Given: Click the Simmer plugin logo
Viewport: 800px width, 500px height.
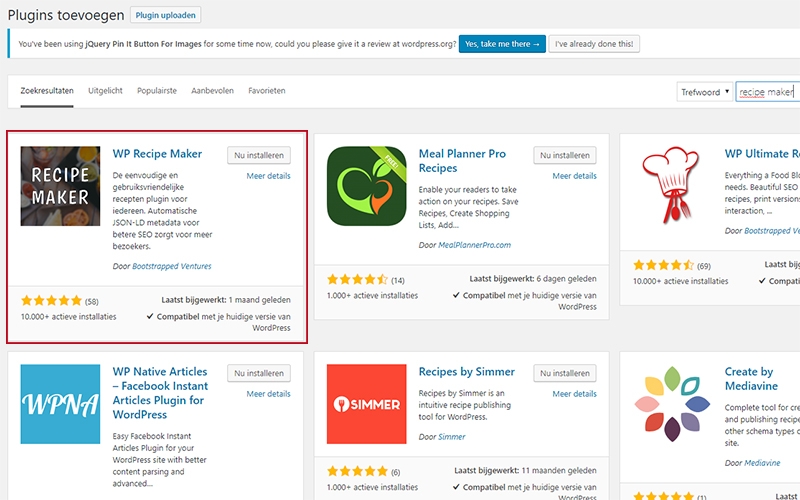Looking at the screenshot, I should tap(366, 404).
